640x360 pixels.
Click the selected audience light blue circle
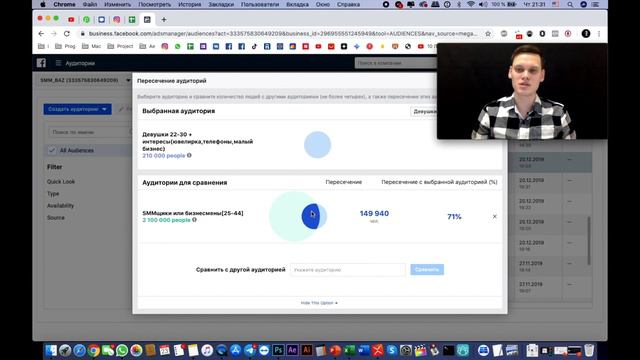(317, 144)
